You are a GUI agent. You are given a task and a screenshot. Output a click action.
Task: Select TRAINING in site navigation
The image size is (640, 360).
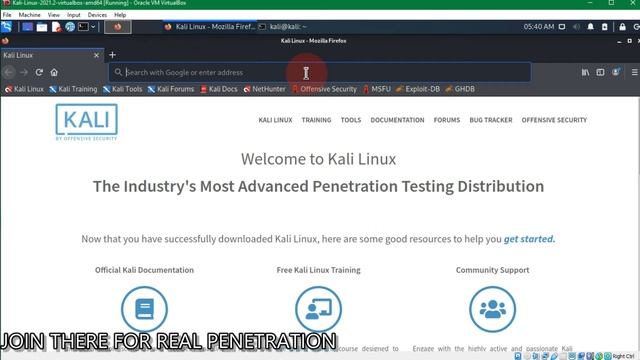pyautogui.click(x=316, y=120)
